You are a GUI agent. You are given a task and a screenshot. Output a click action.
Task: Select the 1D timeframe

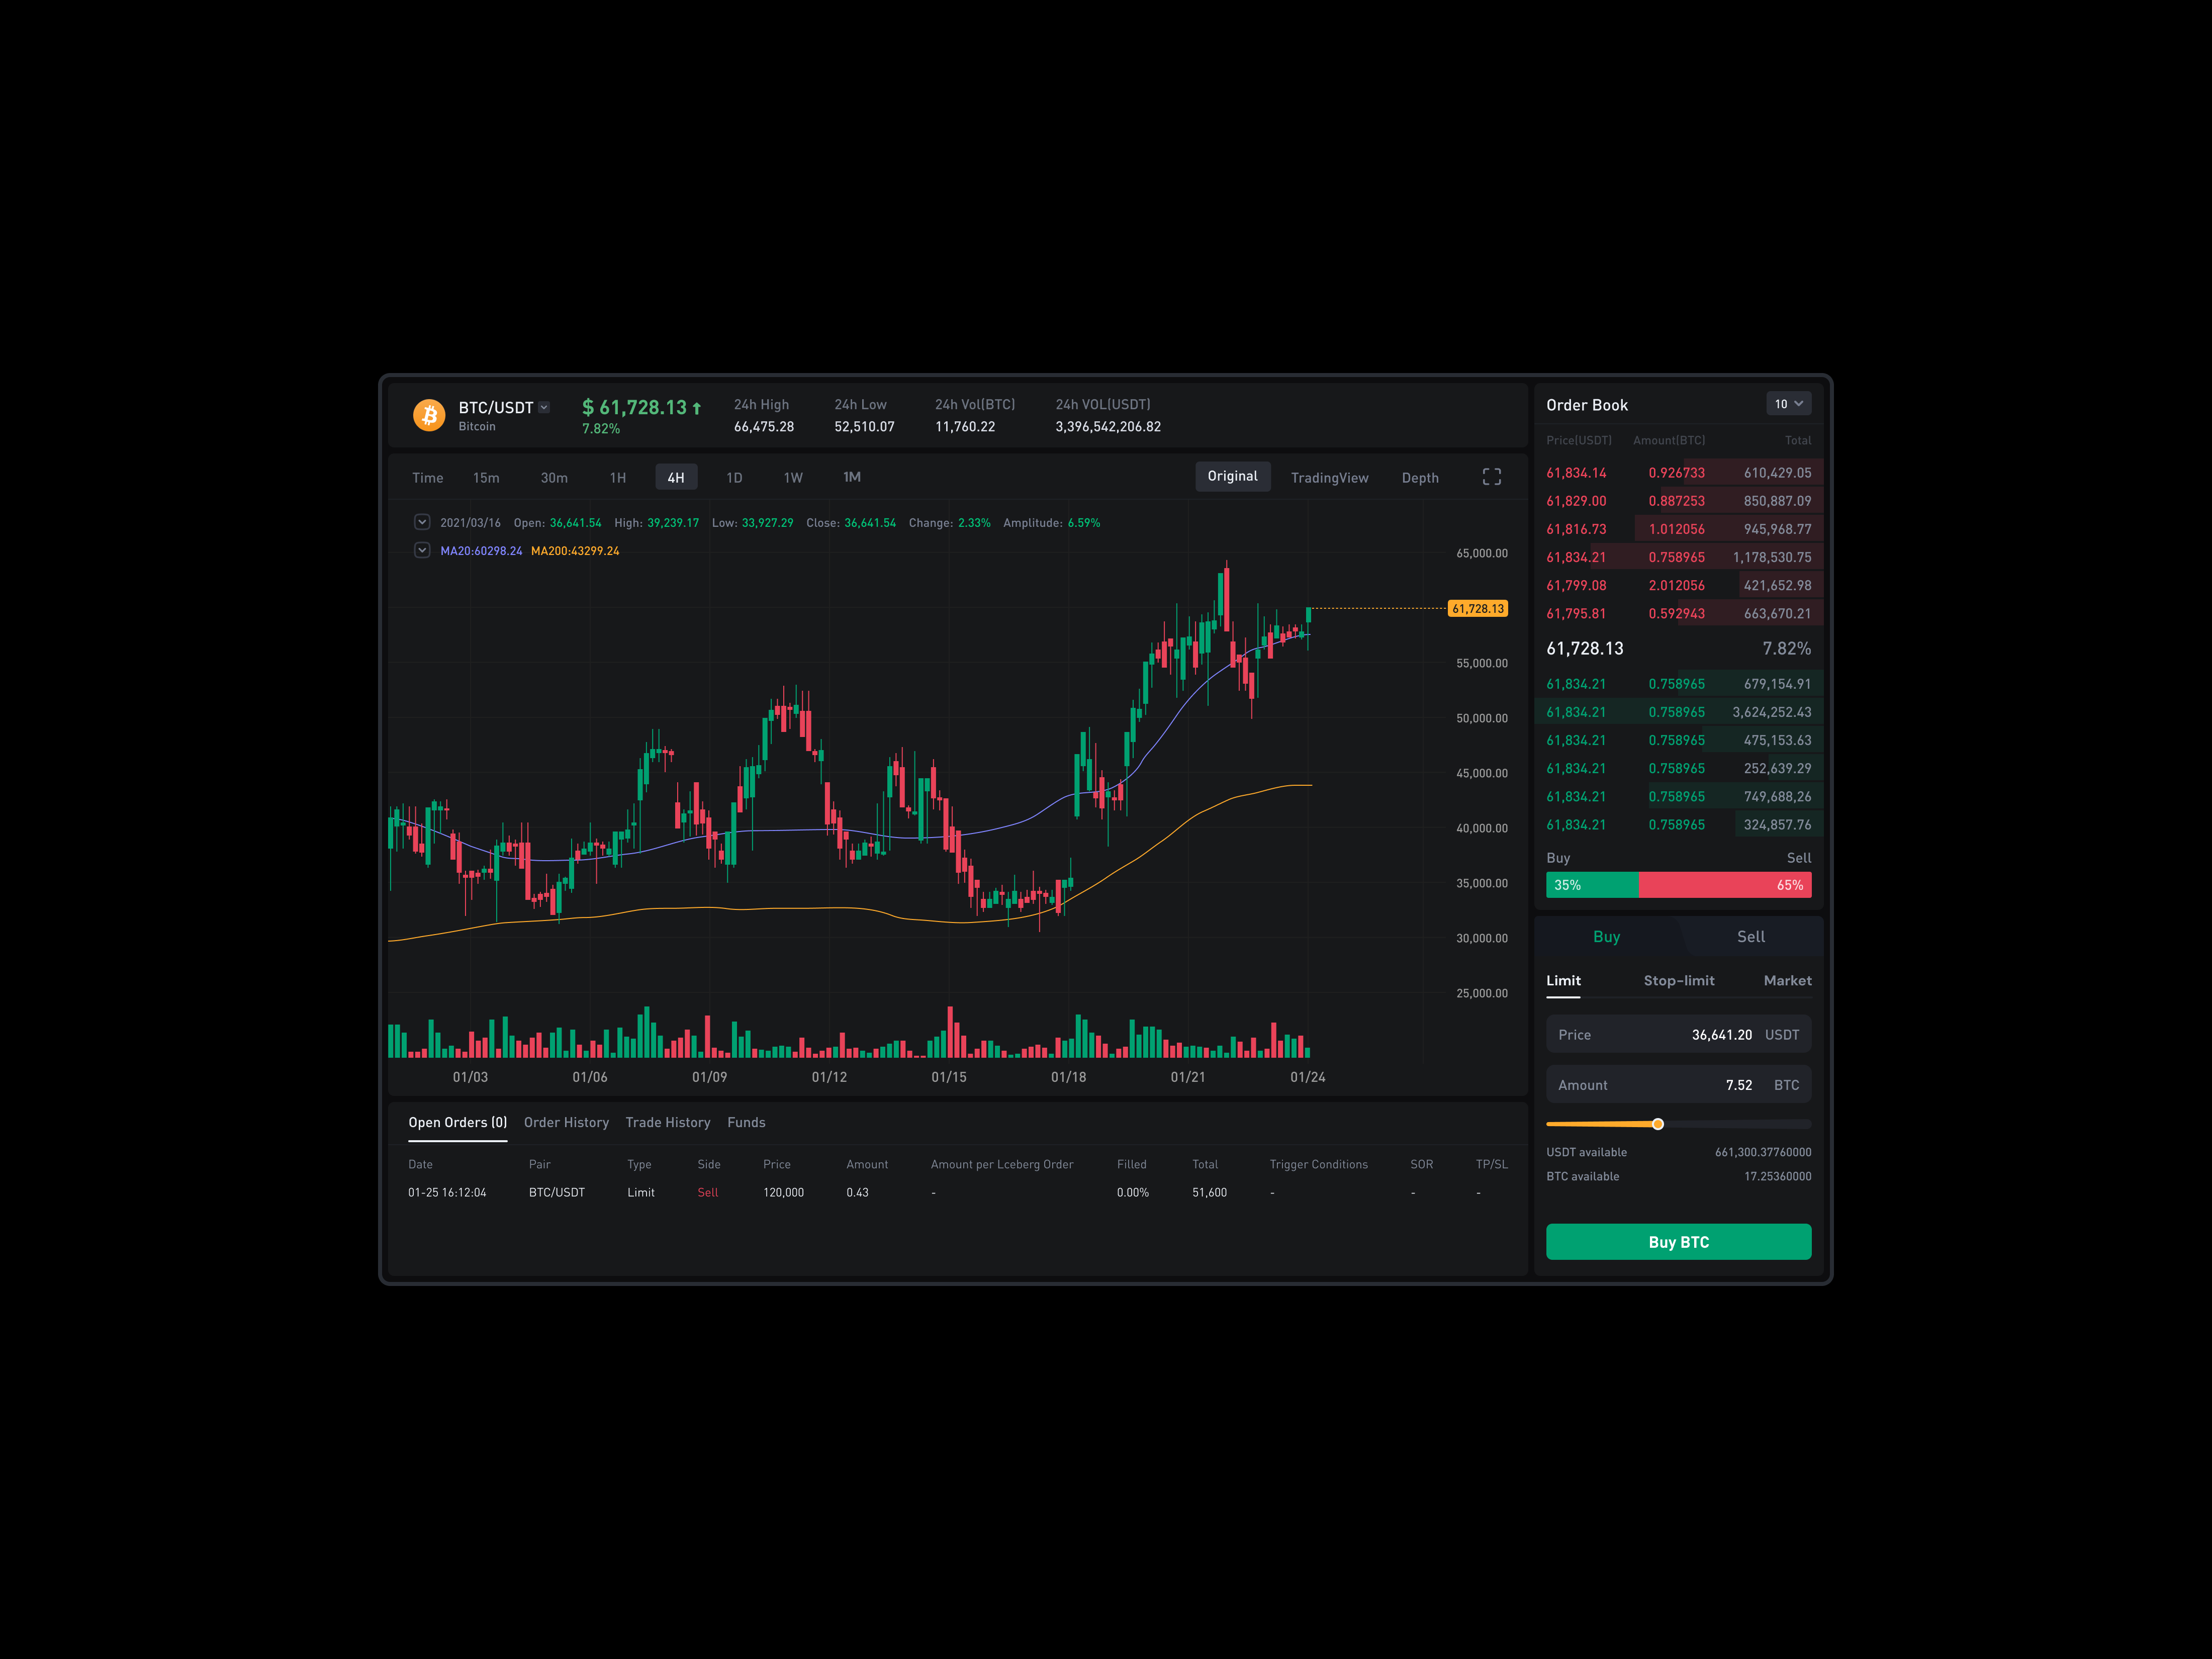pos(734,477)
